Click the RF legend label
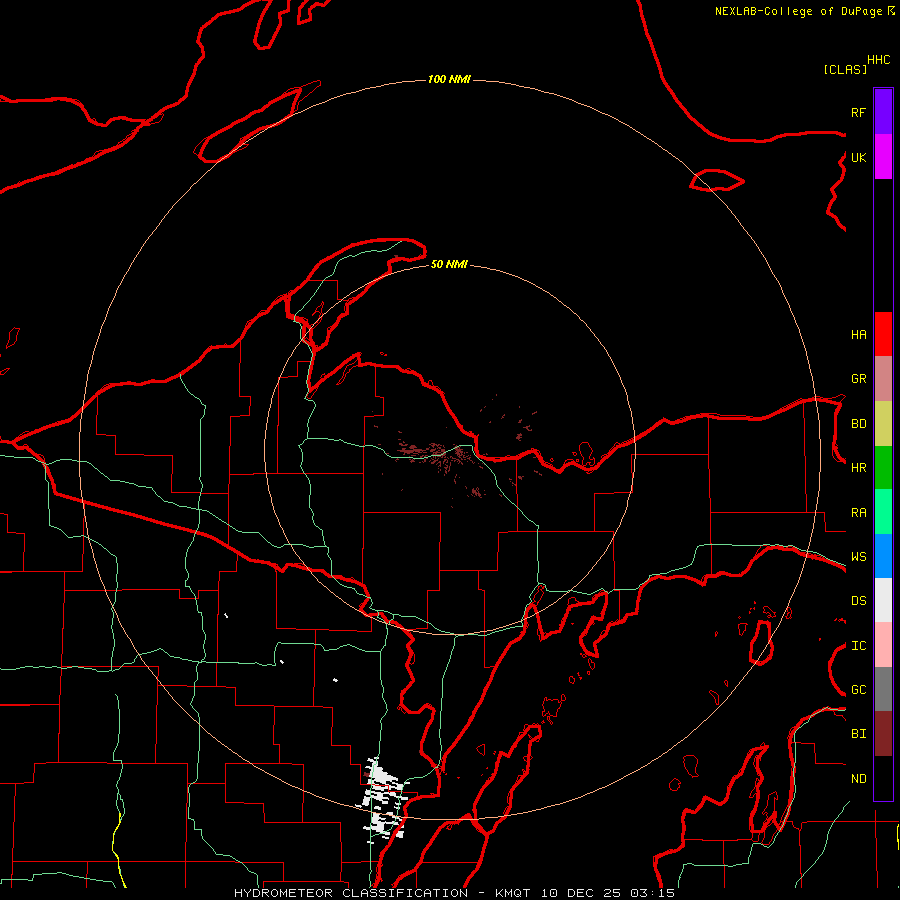The width and height of the screenshot is (900, 900). (x=858, y=112)
